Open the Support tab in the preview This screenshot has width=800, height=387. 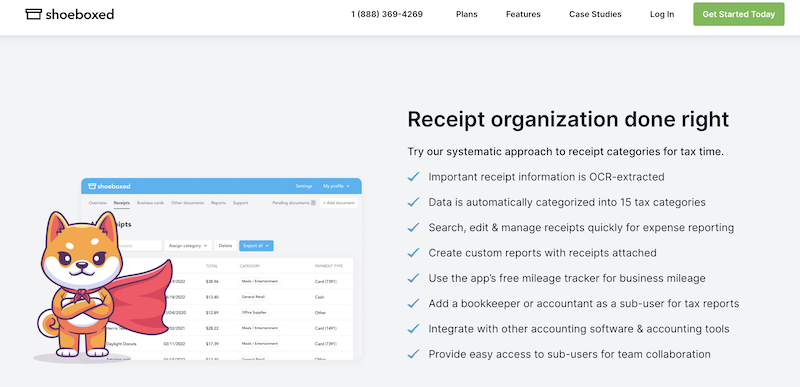240,203
